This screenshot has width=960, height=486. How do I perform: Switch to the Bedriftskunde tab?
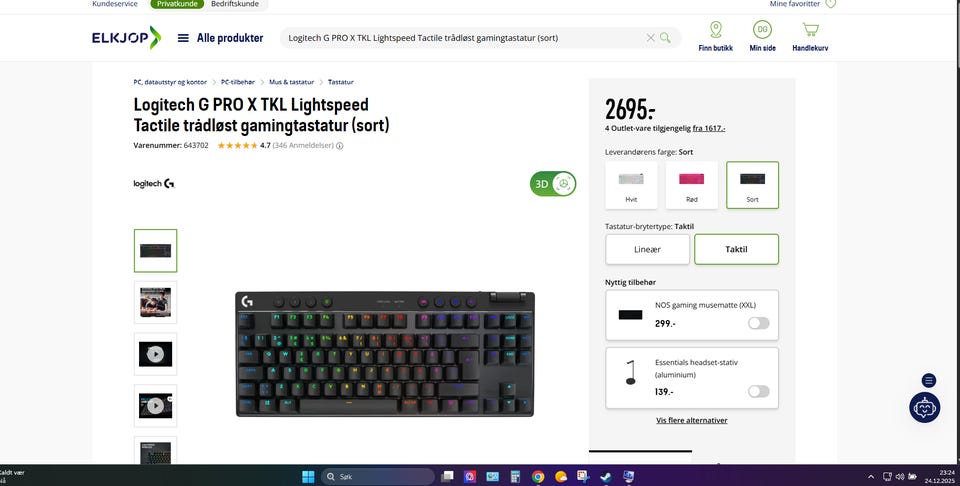234,4
